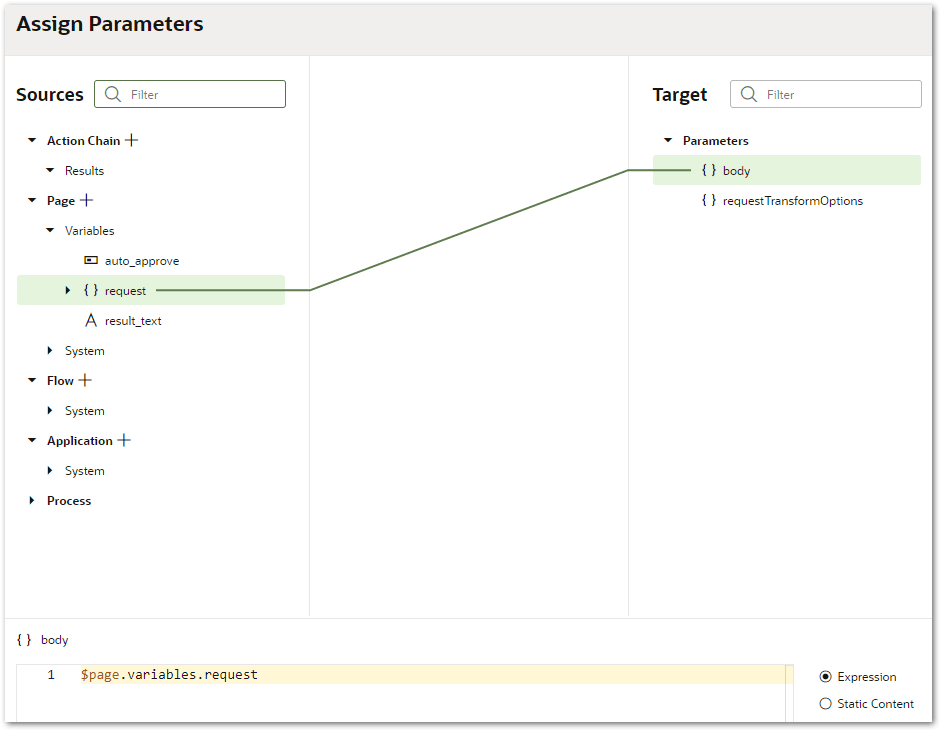
Task: Click the add icon next to Page
Action: [85, 200]
